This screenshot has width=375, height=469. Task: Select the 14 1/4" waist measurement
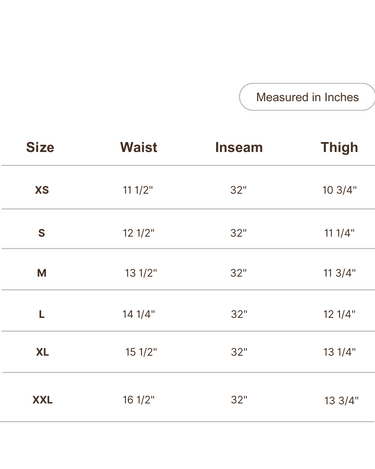coord(139,314)
